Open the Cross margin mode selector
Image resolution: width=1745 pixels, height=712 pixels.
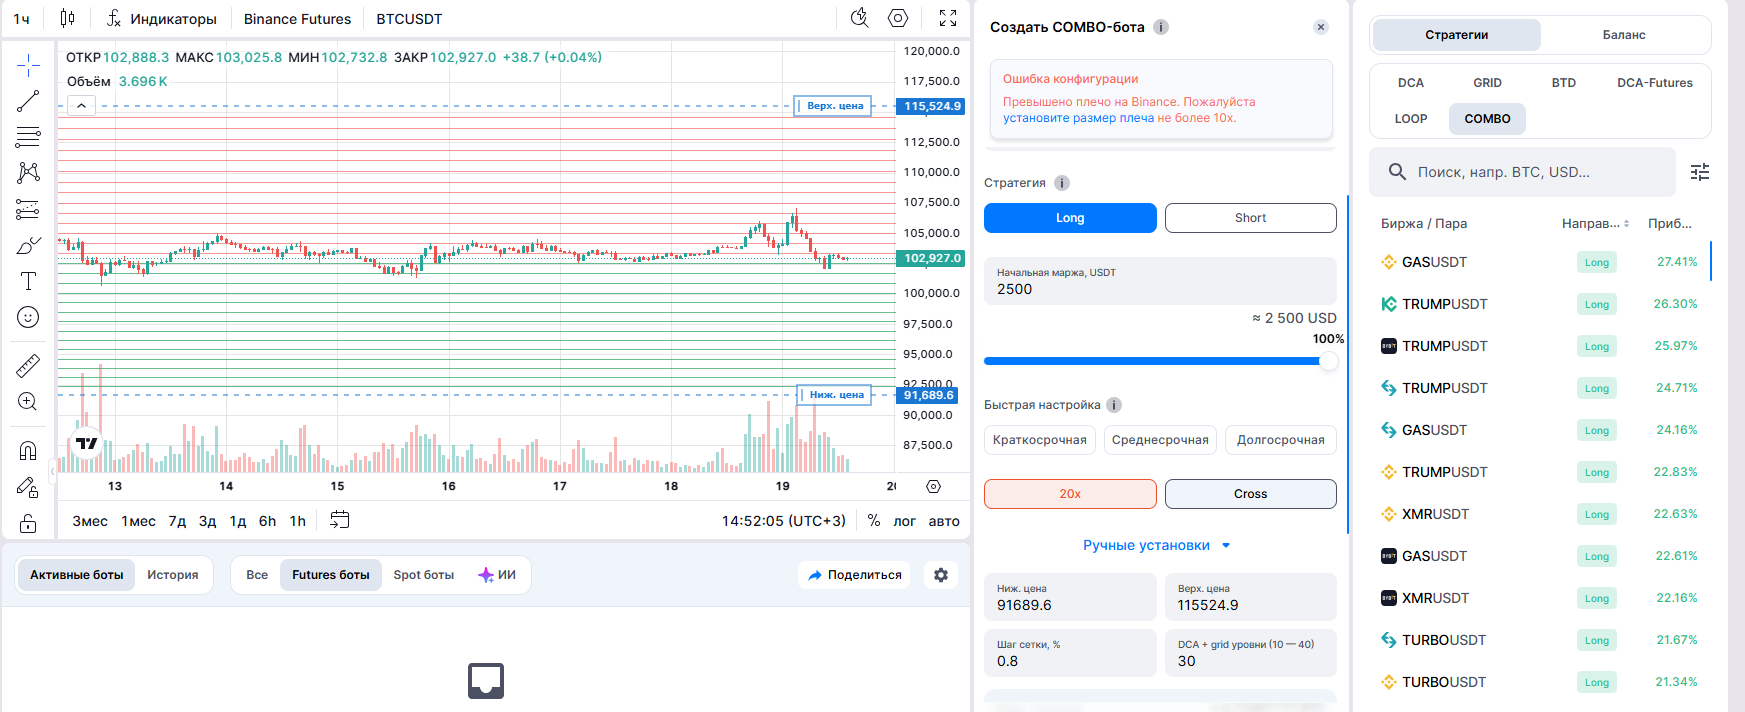1250,494
